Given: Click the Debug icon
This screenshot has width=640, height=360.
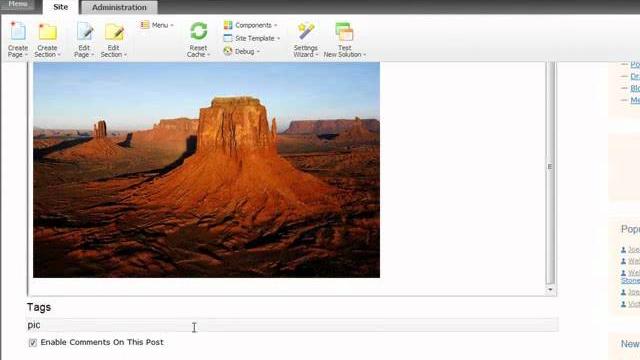Looking at the screenshot, I should 228,51.
